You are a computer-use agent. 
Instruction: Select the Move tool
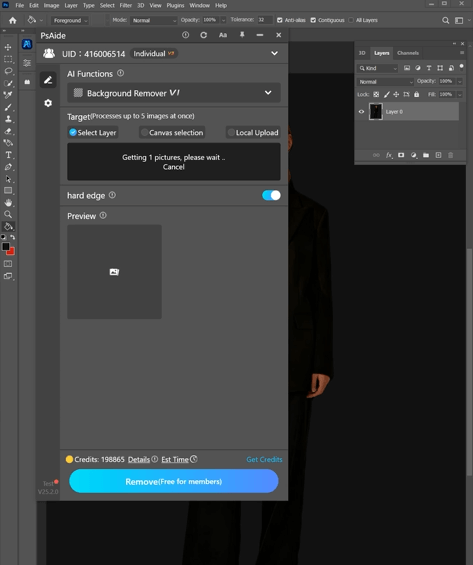tap(8, 47)
